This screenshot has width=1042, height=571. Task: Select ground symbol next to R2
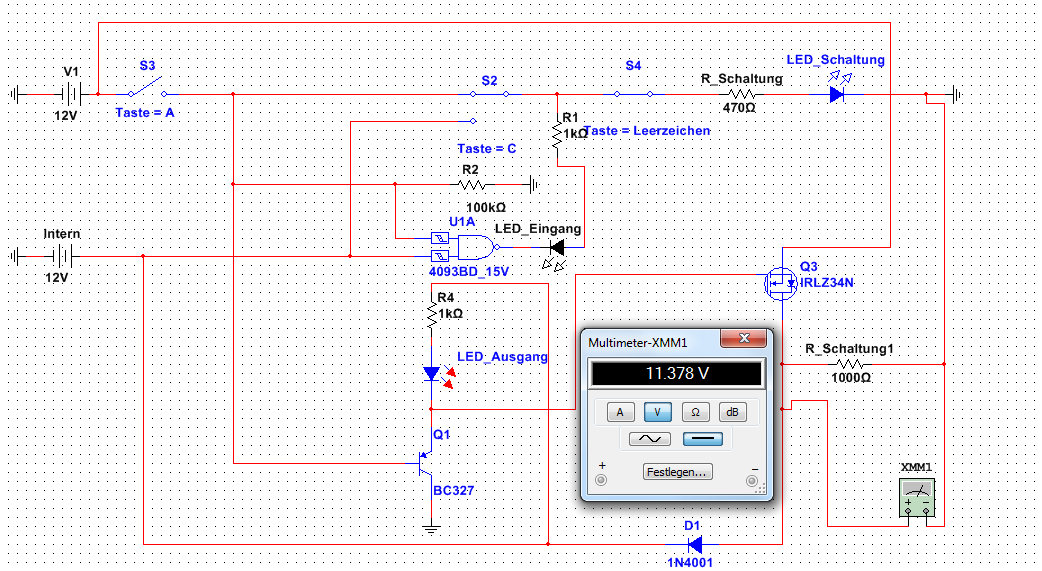534,184
